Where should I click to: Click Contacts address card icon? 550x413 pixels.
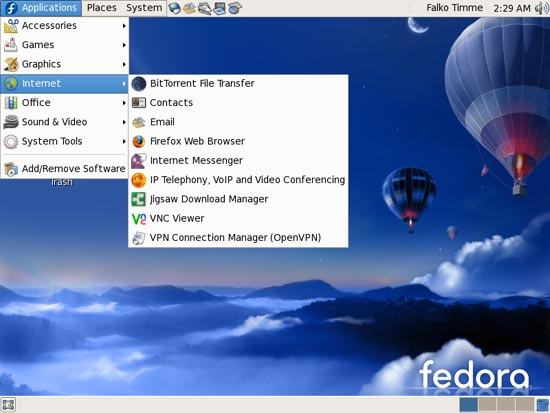coord(139,103)
